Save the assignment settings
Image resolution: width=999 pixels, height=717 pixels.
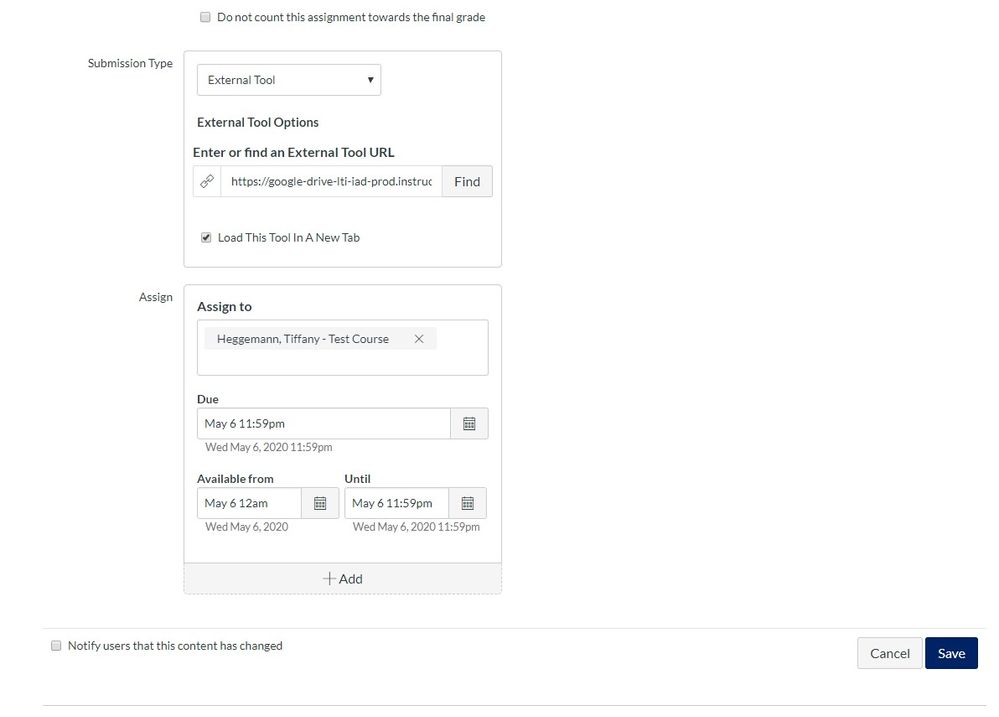point(950,653)
